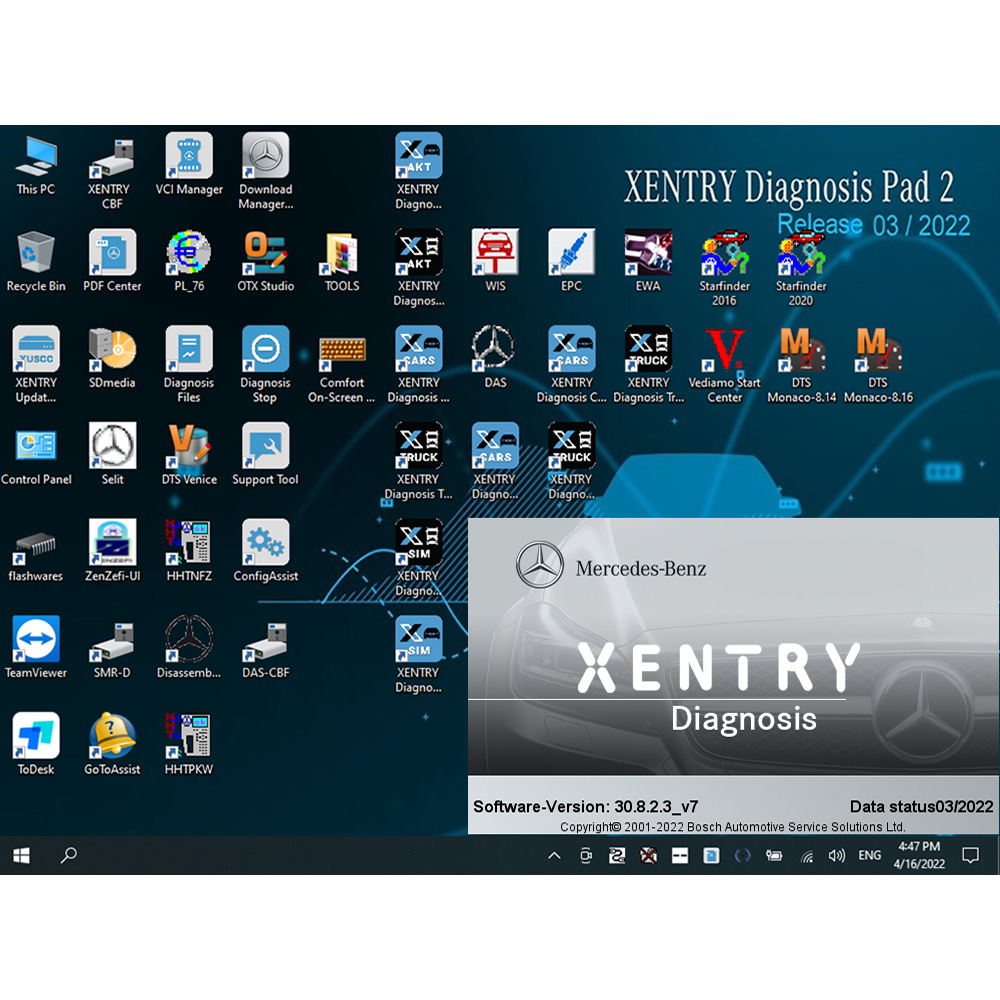Screen dimensions: 1000x1000
Task: Open OTX Studio
Action: coord(265,260)
